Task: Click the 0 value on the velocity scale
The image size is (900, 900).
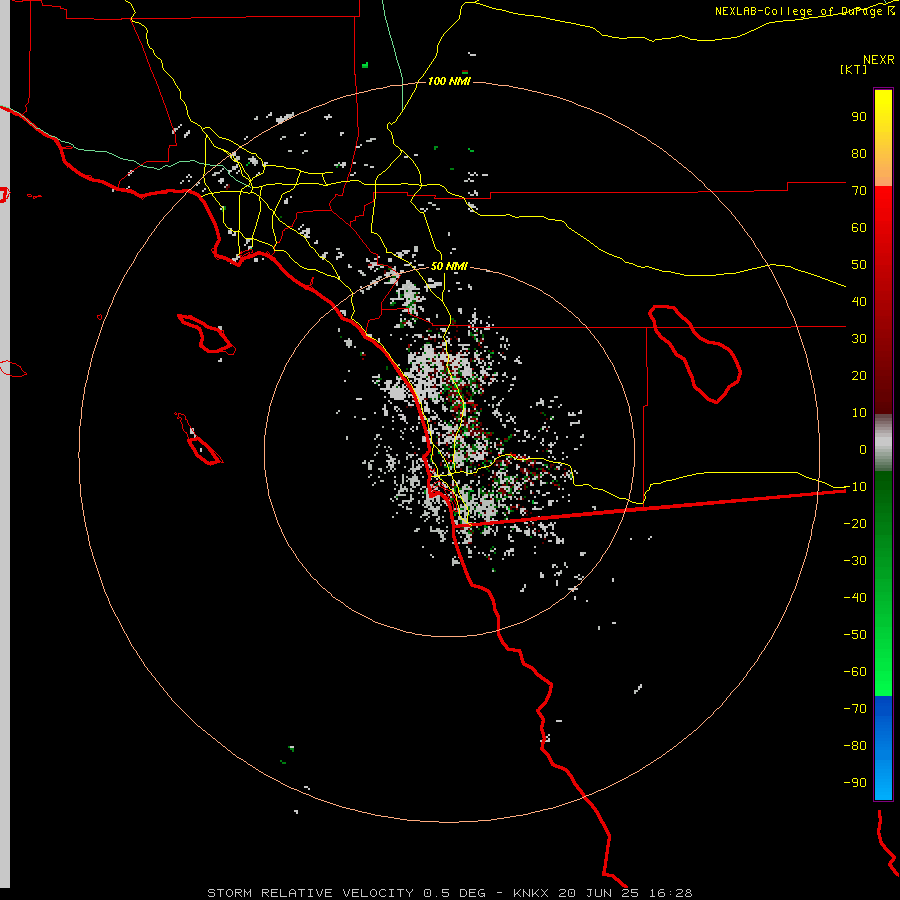Action: (x=863, y=450)
